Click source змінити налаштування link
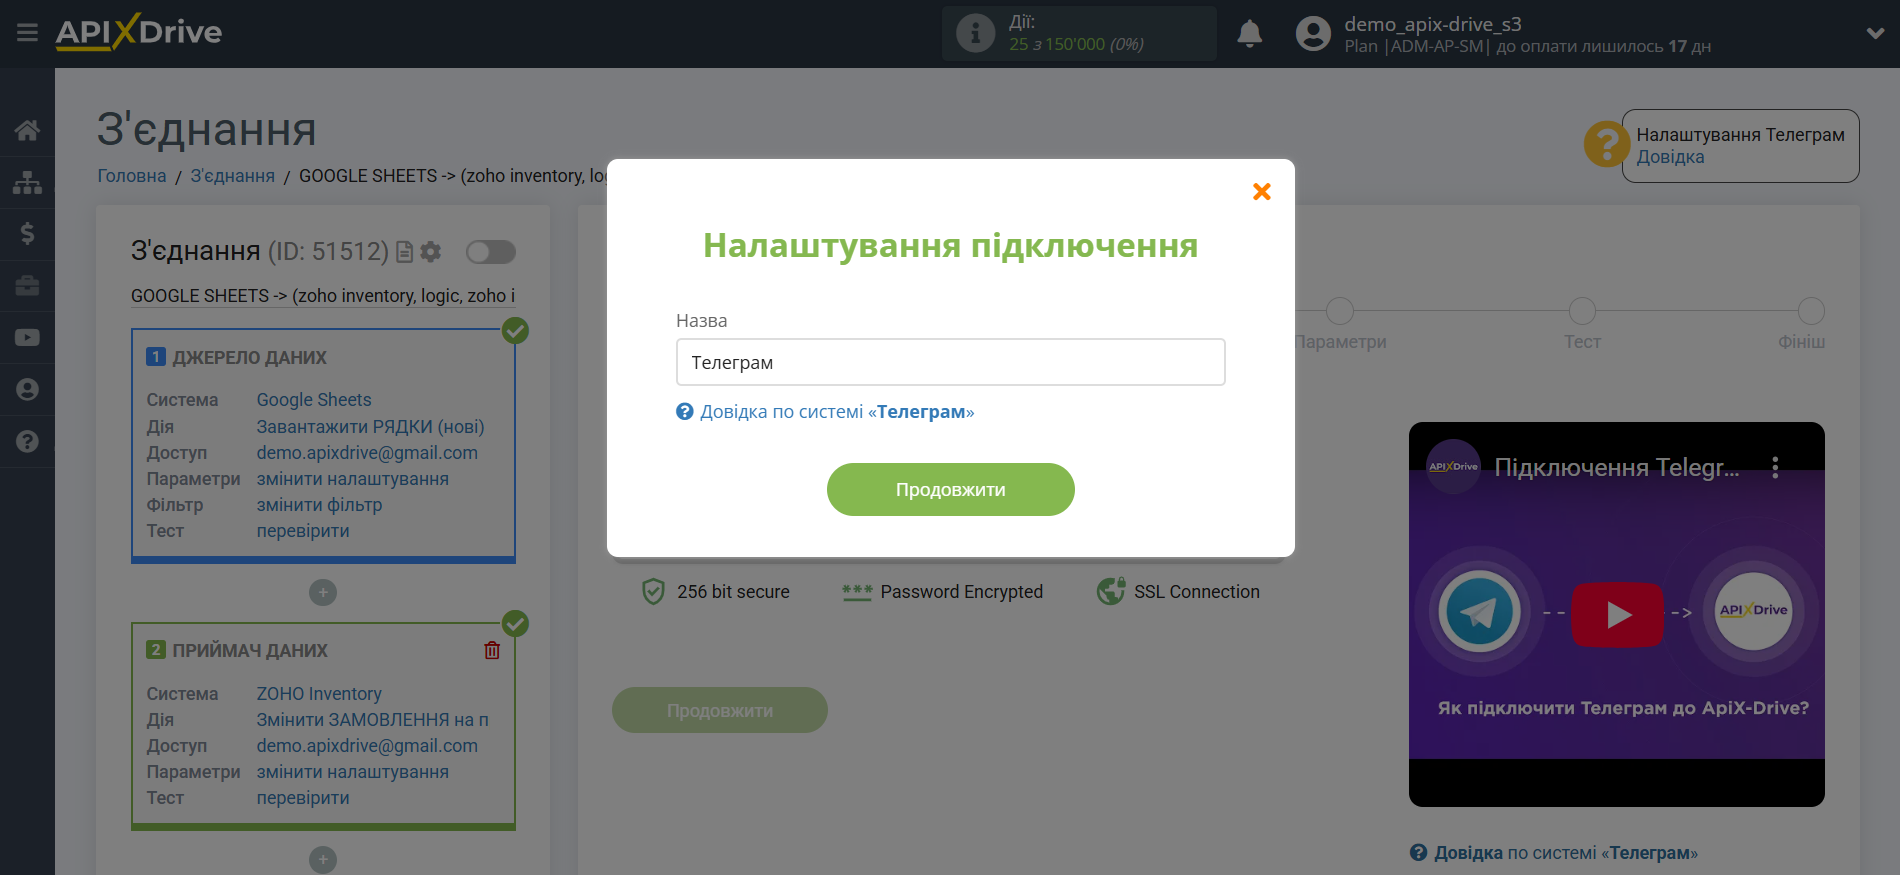This screenshot has height=875, width=1900. click(x=353, y=479)
